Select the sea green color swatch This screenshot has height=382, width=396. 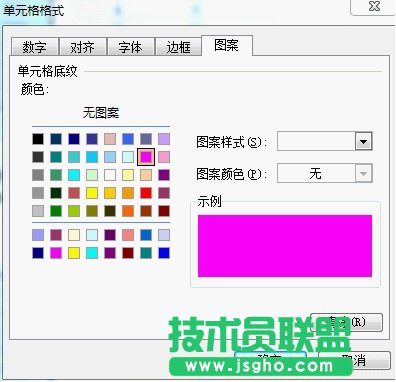56,175
